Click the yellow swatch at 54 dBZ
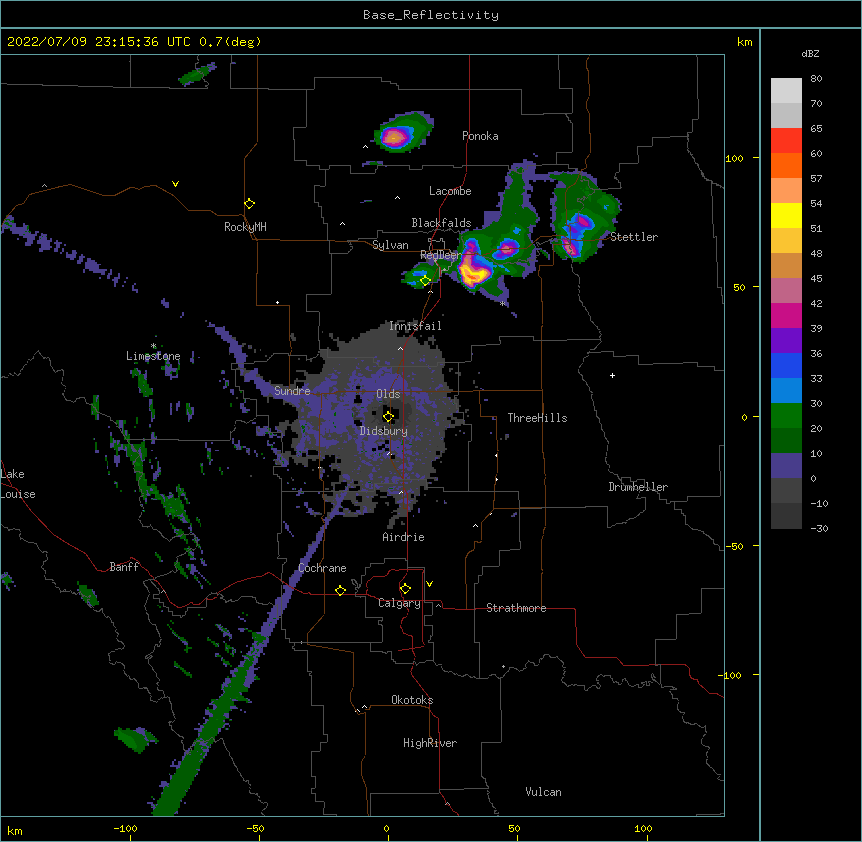This screenshot has height=842, width=862. click(x=786, y=215)
